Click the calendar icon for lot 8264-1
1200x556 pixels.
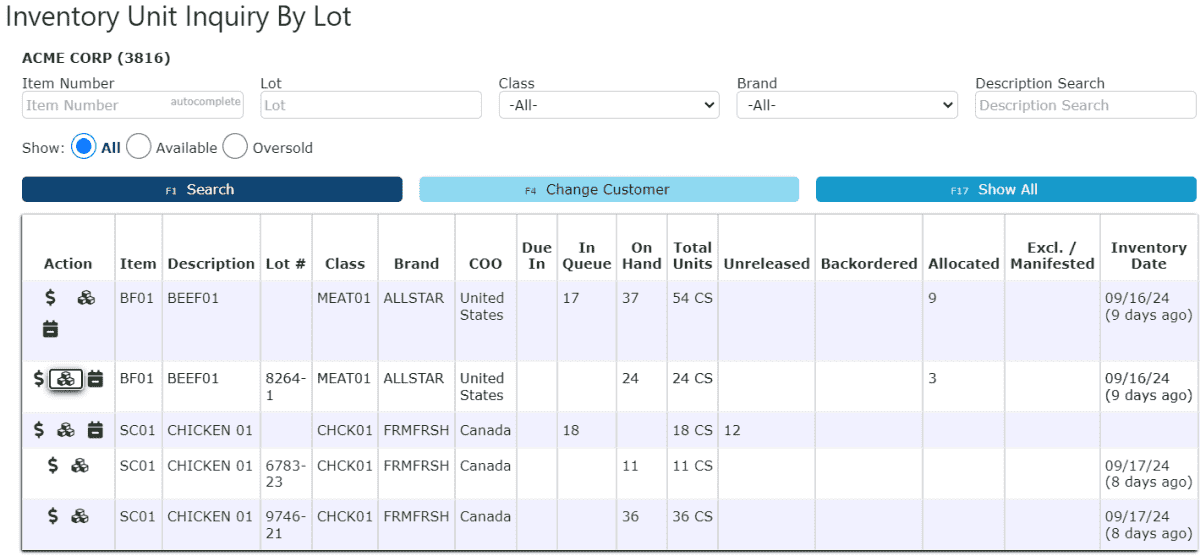[95, 379]
